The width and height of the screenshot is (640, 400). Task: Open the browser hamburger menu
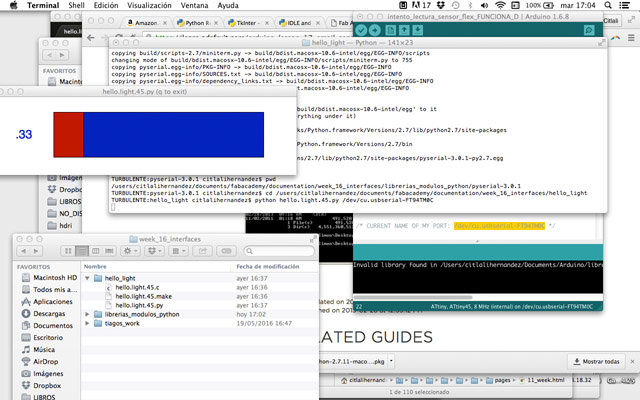click(x=631, y=38)
